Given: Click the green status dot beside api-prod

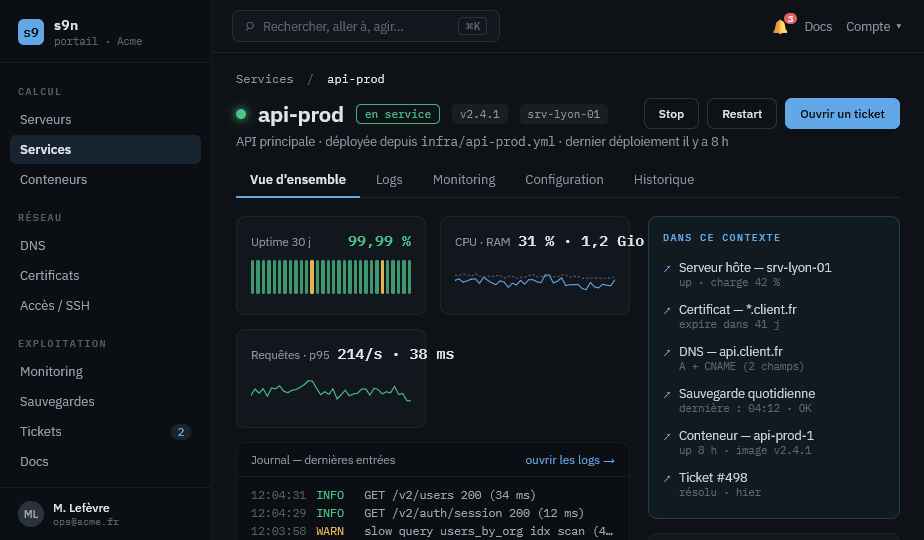Looking at the screenshot, I should [241, 114].
